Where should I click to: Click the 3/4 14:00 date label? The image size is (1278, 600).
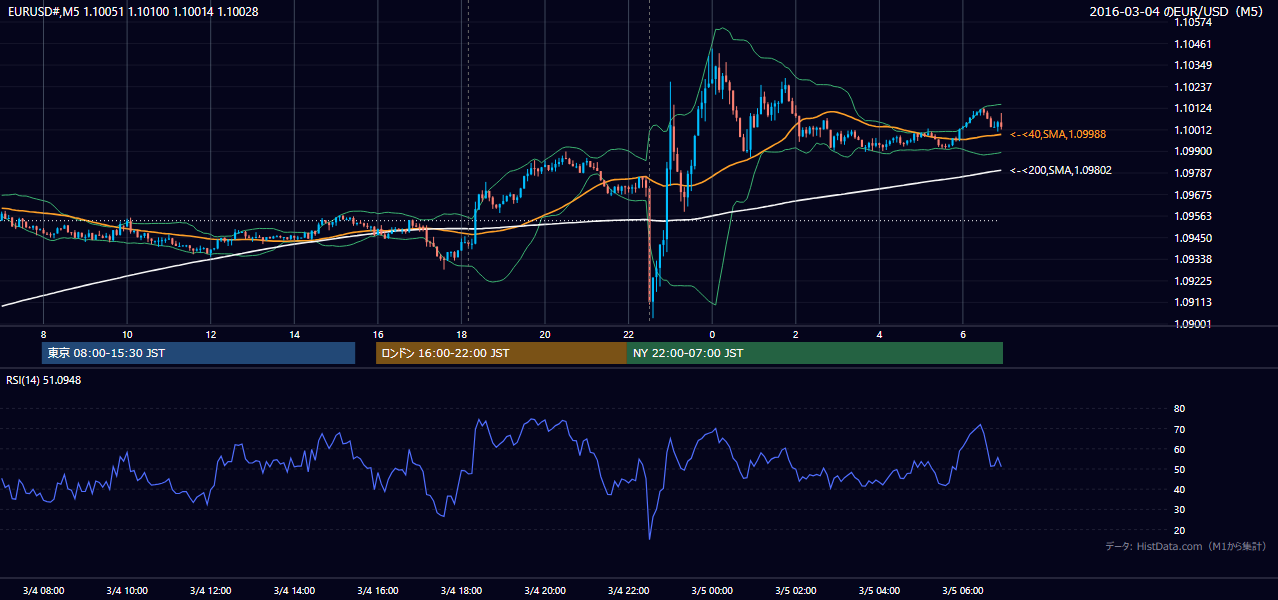294,590
